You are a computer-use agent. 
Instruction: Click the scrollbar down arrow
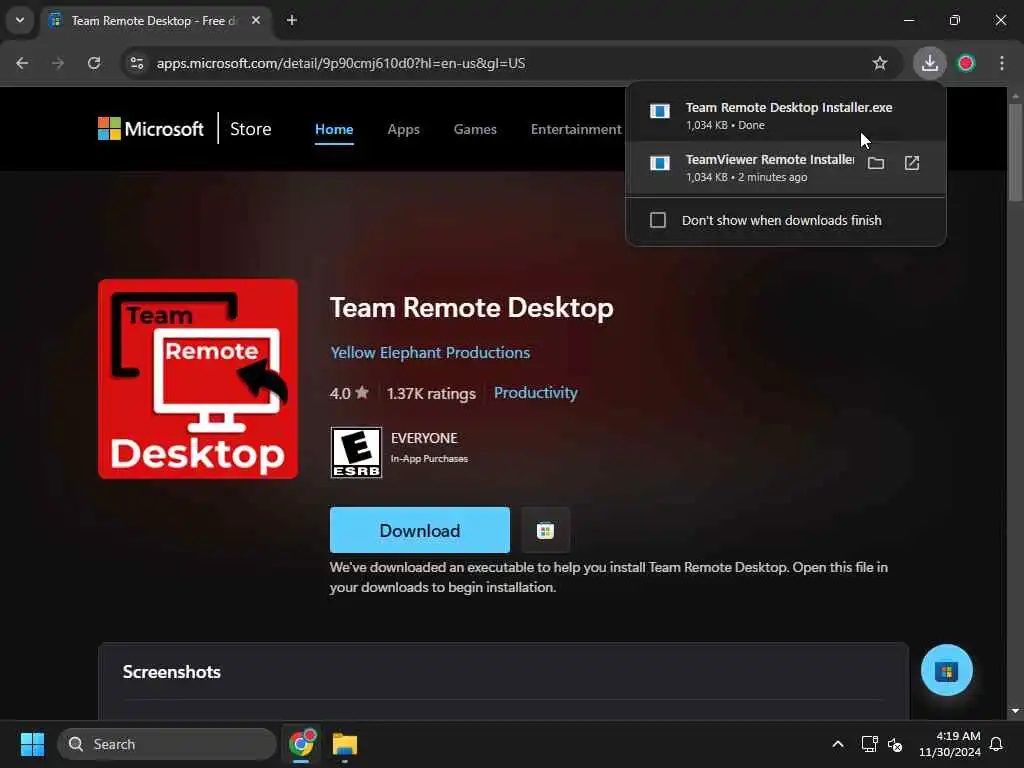pos(1015,711)
